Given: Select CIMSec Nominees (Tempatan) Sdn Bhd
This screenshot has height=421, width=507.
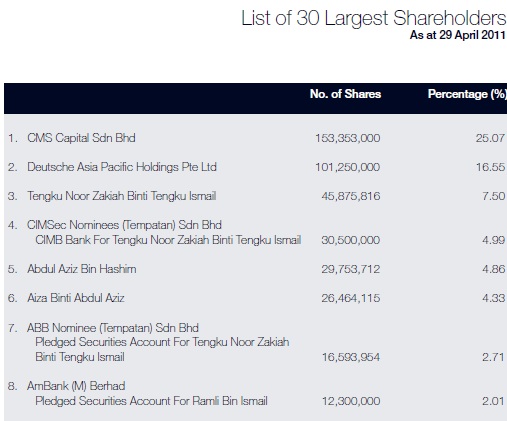Looking at the screenshot, I should pyautogui.click(x=124, y=225).
